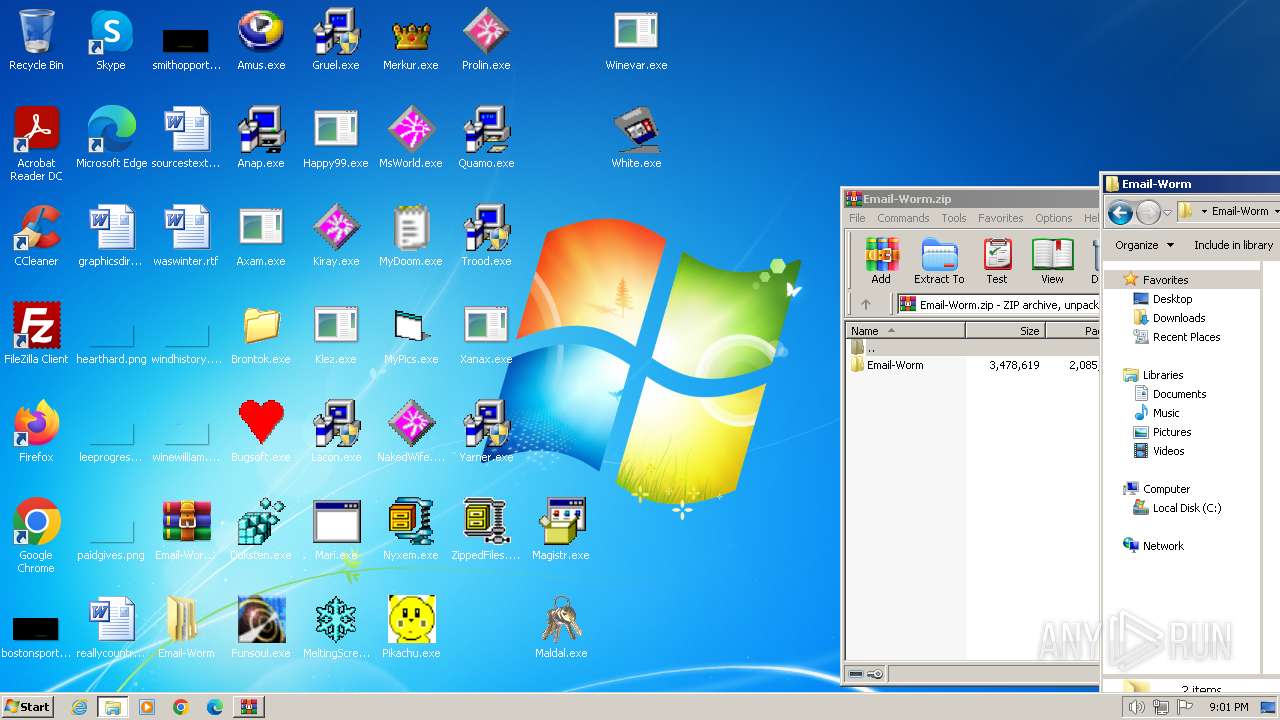The height and width of the screenshot is (720, 1280).
Task: Select the Prolin.exe desktop icon
Action: [486, 40]
